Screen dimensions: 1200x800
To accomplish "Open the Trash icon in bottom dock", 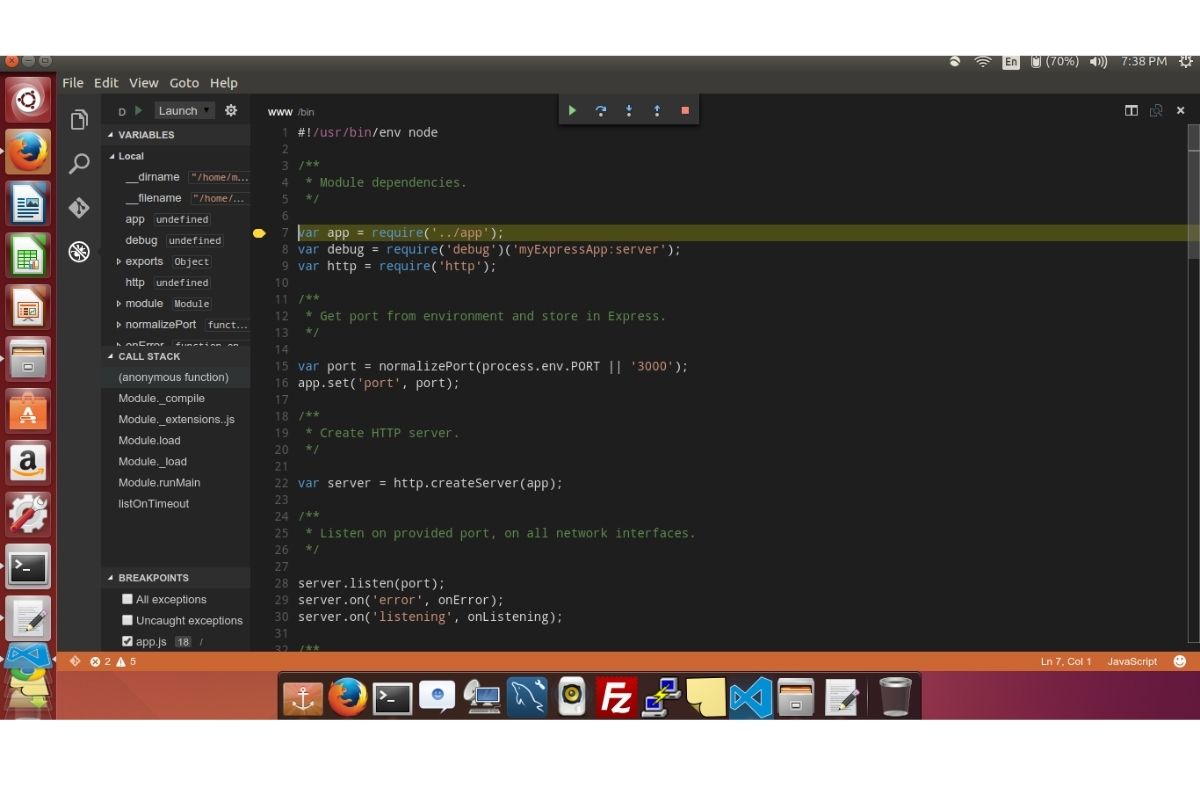I will (895, 697).
